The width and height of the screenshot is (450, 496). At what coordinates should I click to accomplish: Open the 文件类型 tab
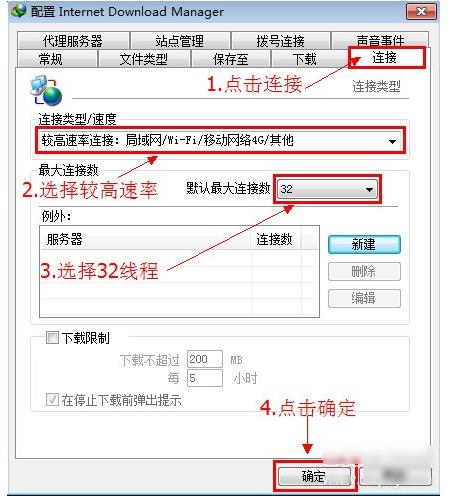click(144, 59)
